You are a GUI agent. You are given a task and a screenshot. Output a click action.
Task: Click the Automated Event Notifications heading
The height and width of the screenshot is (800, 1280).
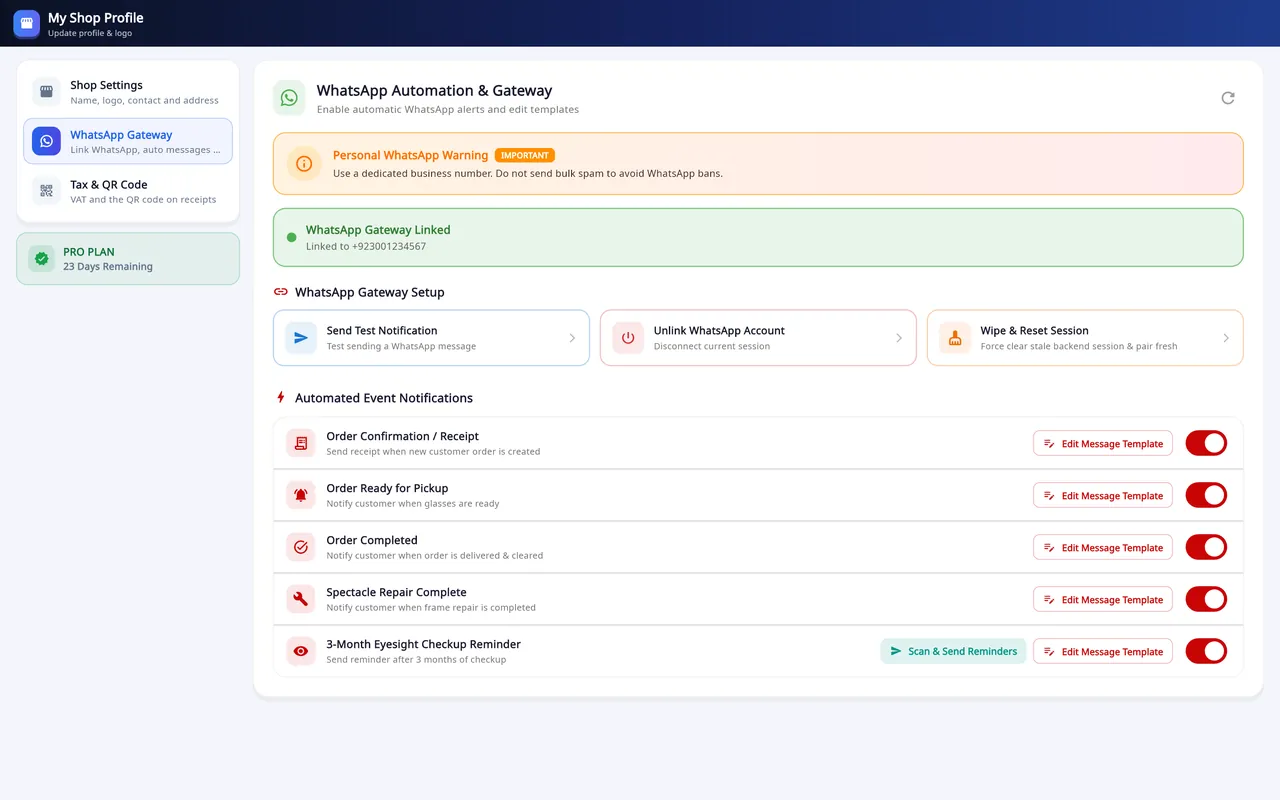(x=384, y=398)
